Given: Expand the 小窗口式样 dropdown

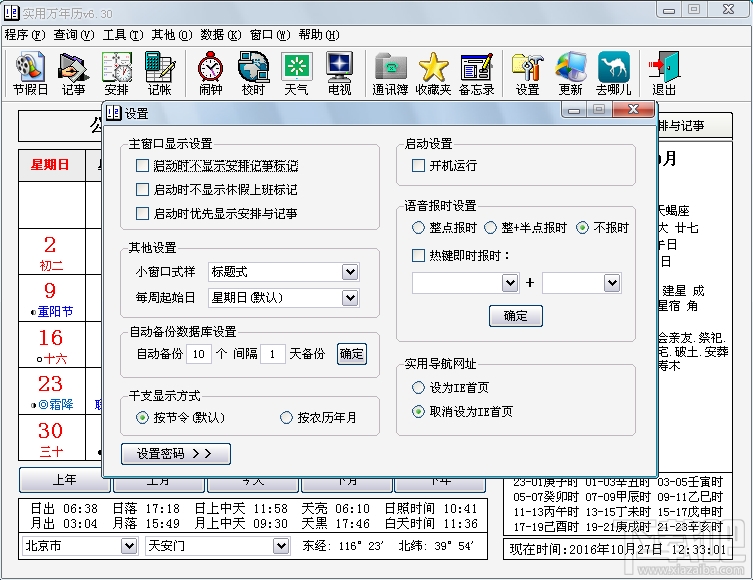Looking at the screenshot, I should click(350, 272).
